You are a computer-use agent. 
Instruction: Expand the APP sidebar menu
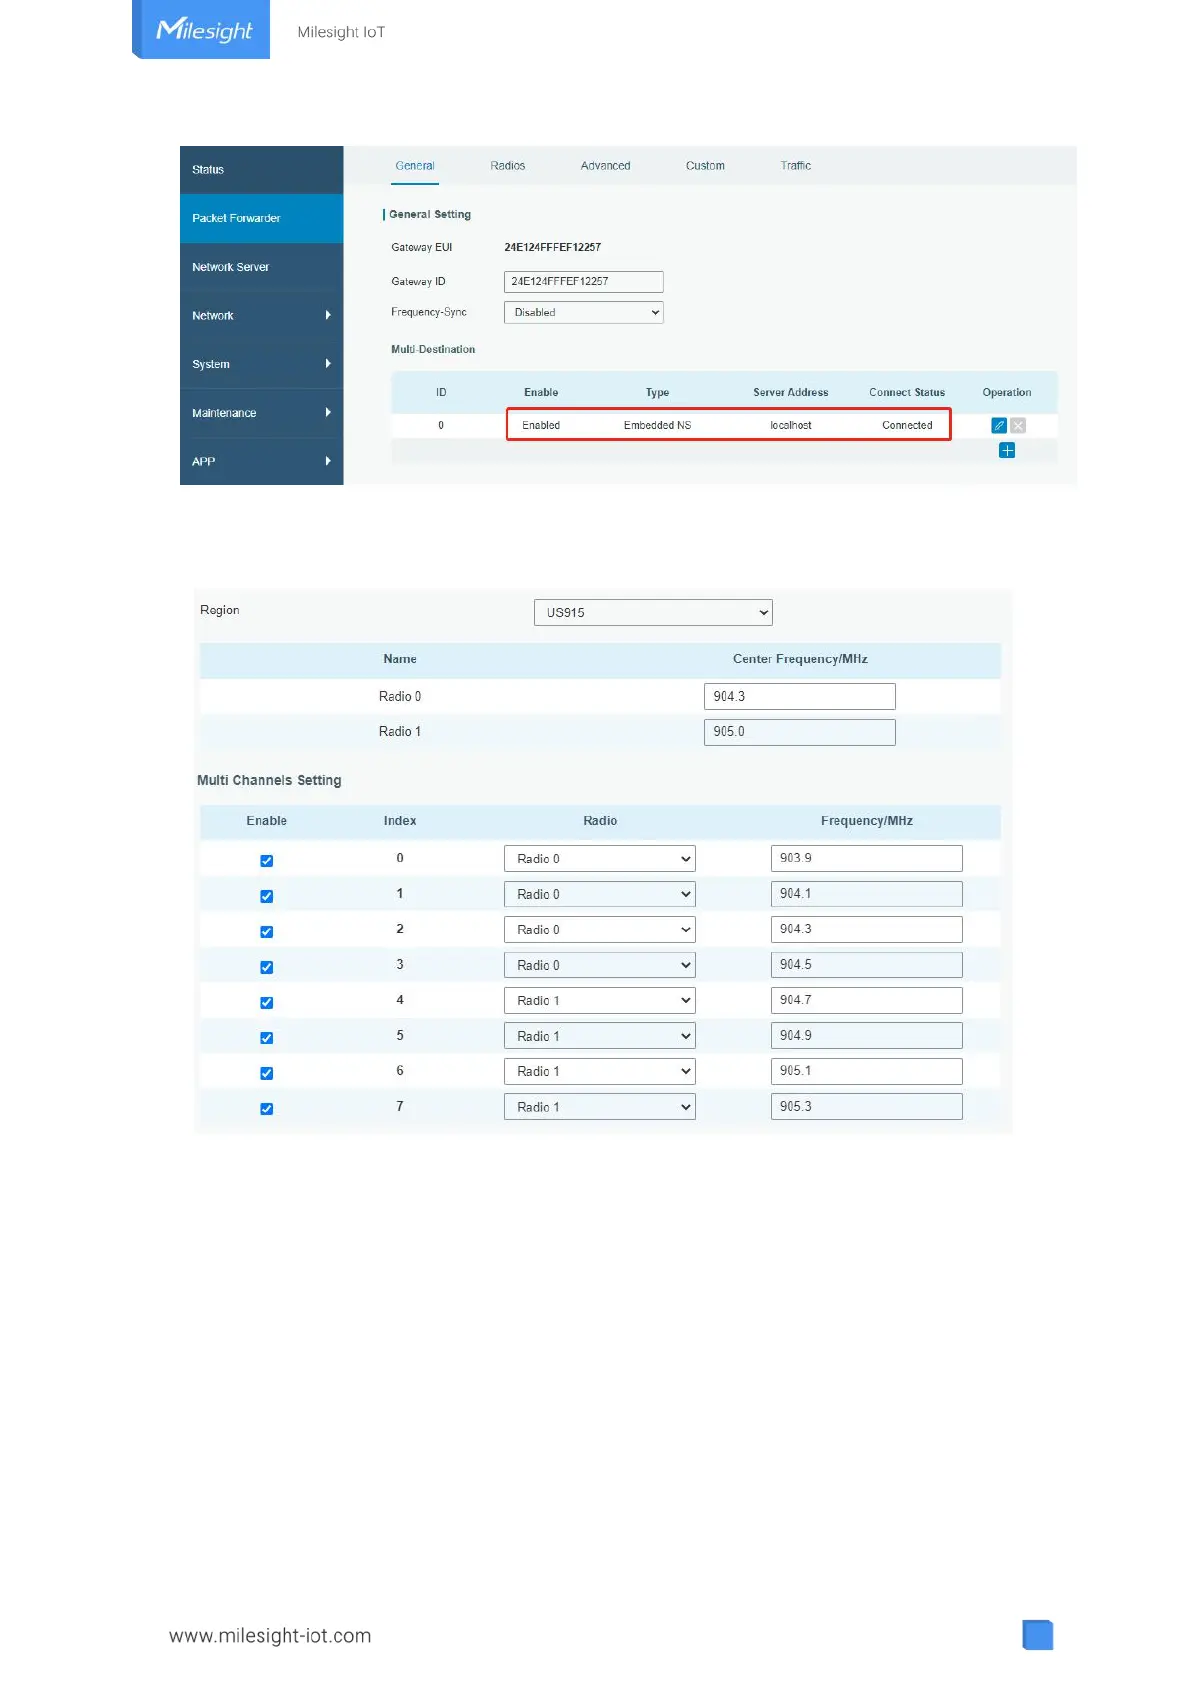click(x=261, y=461)
